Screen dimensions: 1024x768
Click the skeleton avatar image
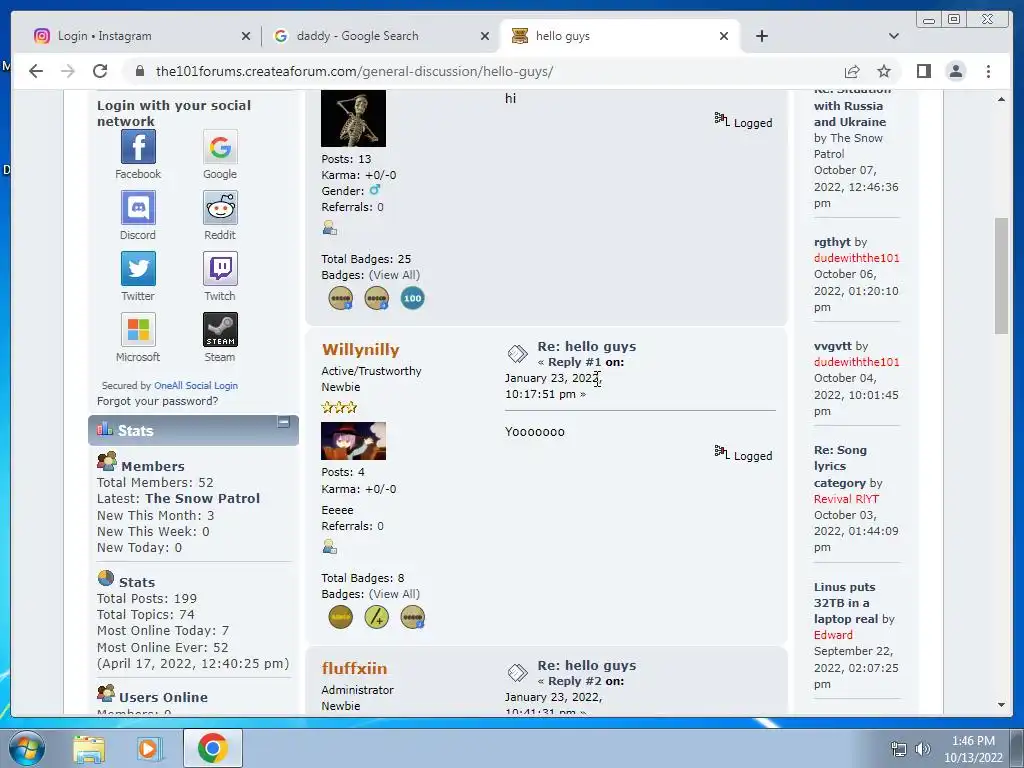click(353, 118)
